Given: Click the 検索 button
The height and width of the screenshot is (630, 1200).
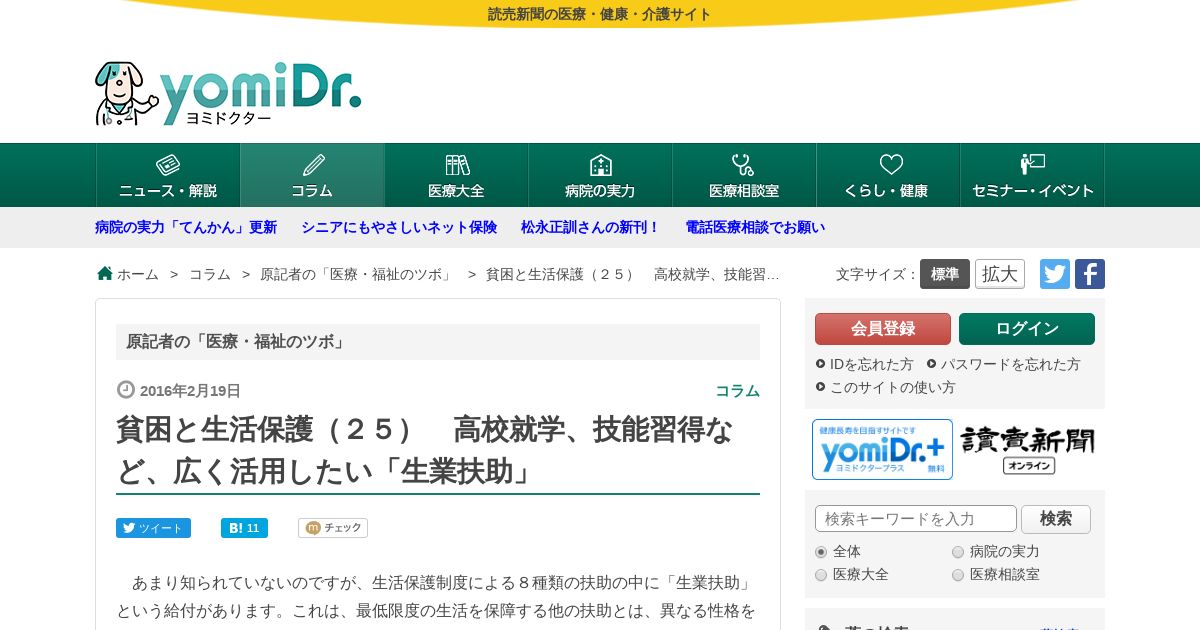Looking at the screenshot, I should pos(1056,519).
